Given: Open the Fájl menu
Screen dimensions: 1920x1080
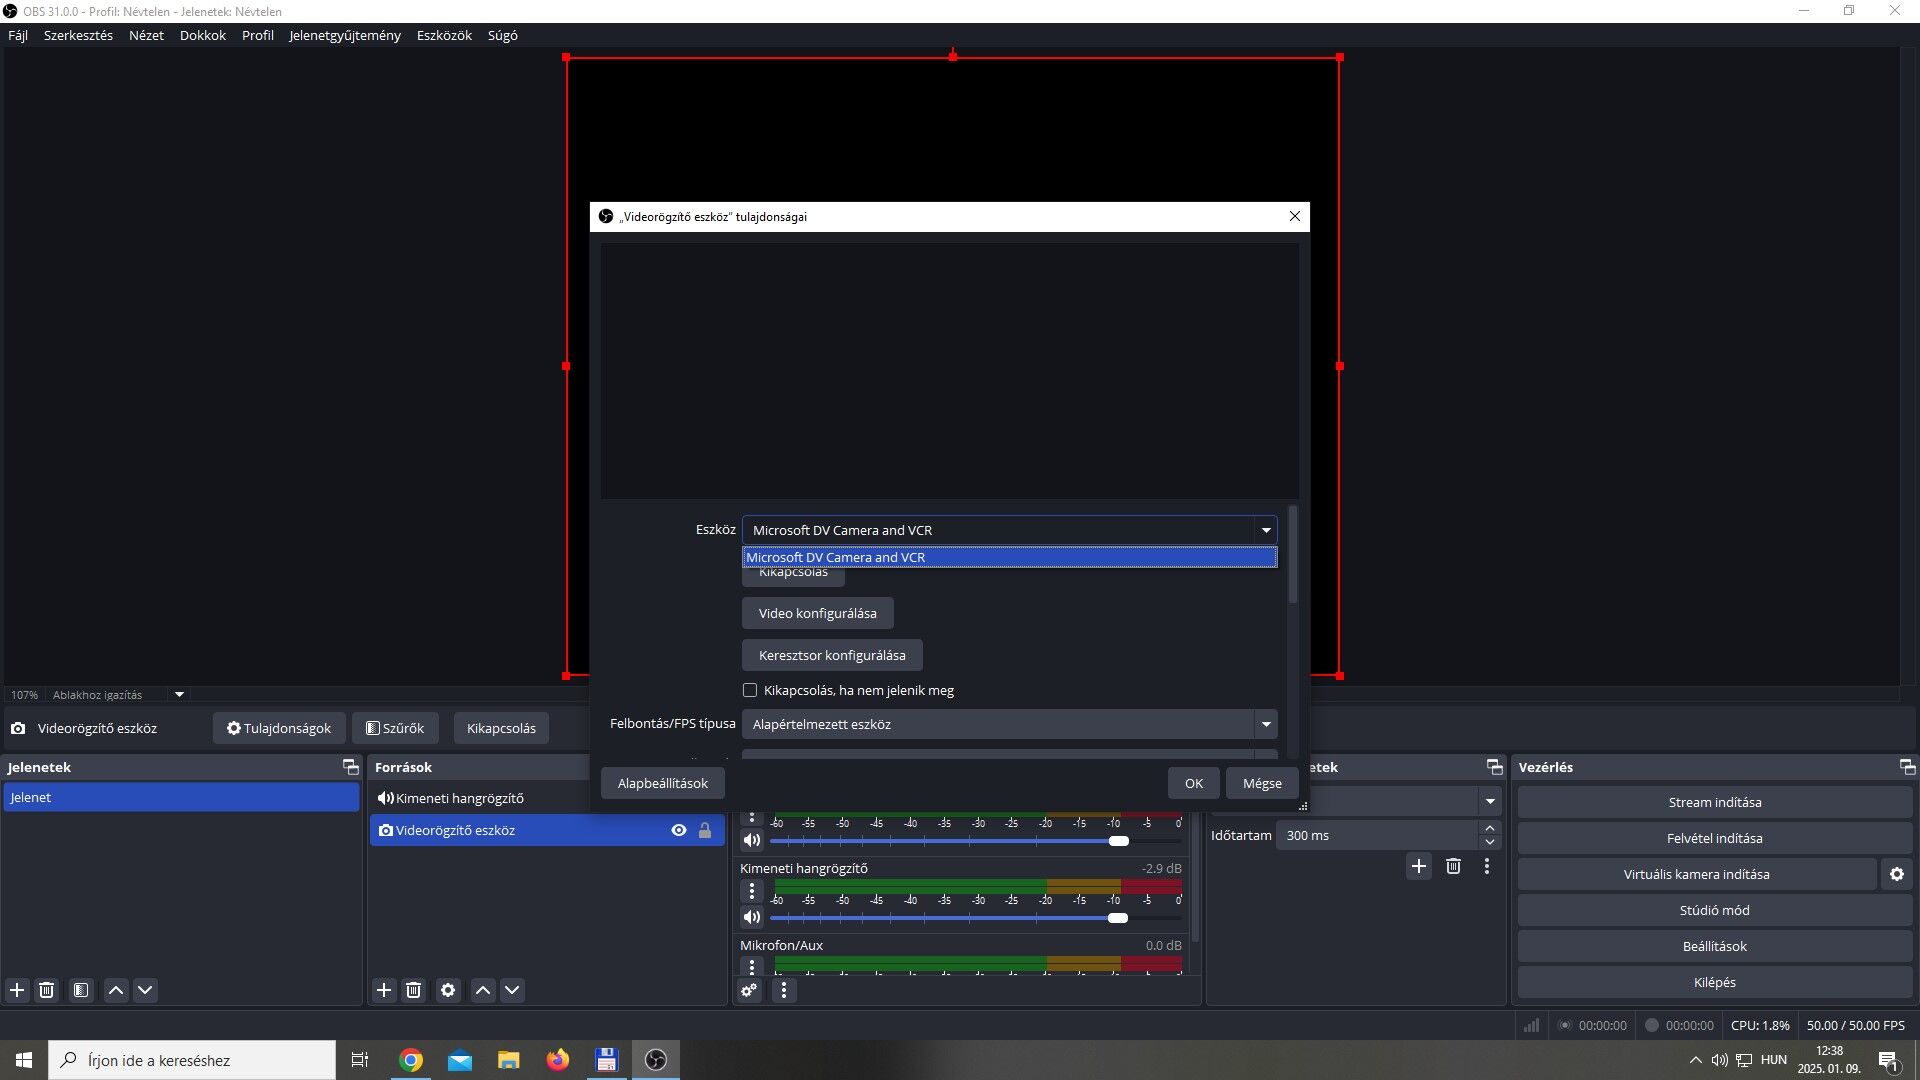Looking at the screenshot, I should point(18,35).
